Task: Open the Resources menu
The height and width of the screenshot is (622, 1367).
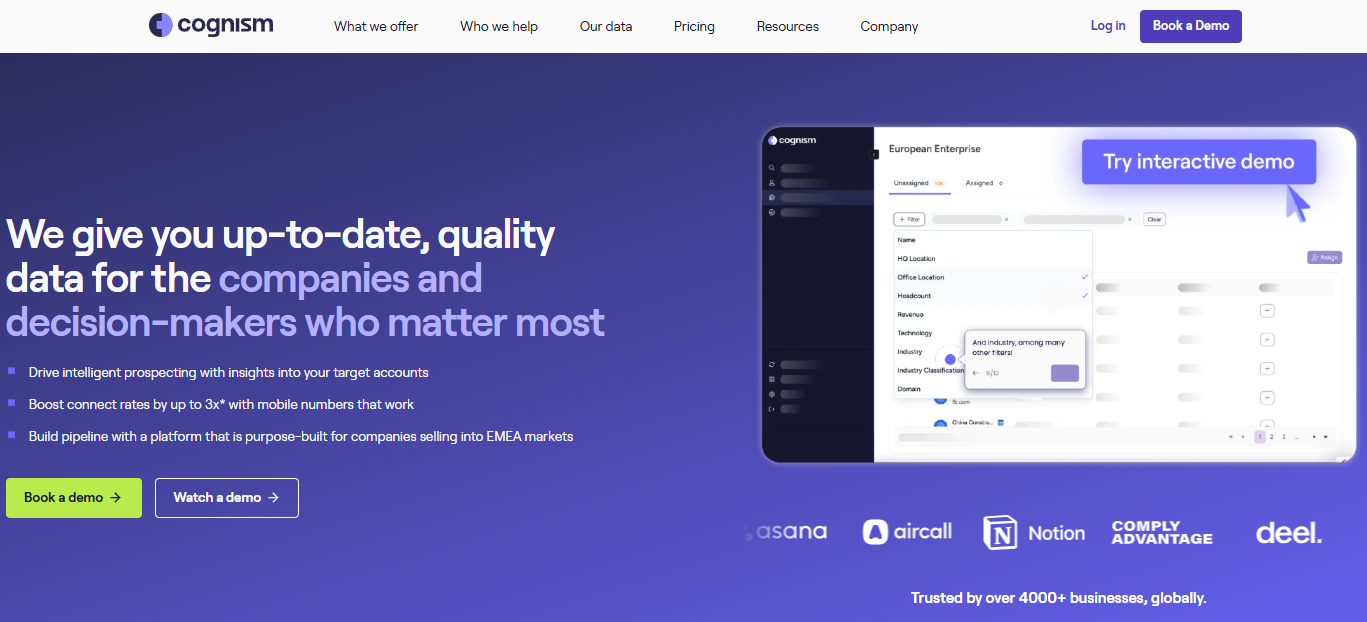Action: pos(788,27)
